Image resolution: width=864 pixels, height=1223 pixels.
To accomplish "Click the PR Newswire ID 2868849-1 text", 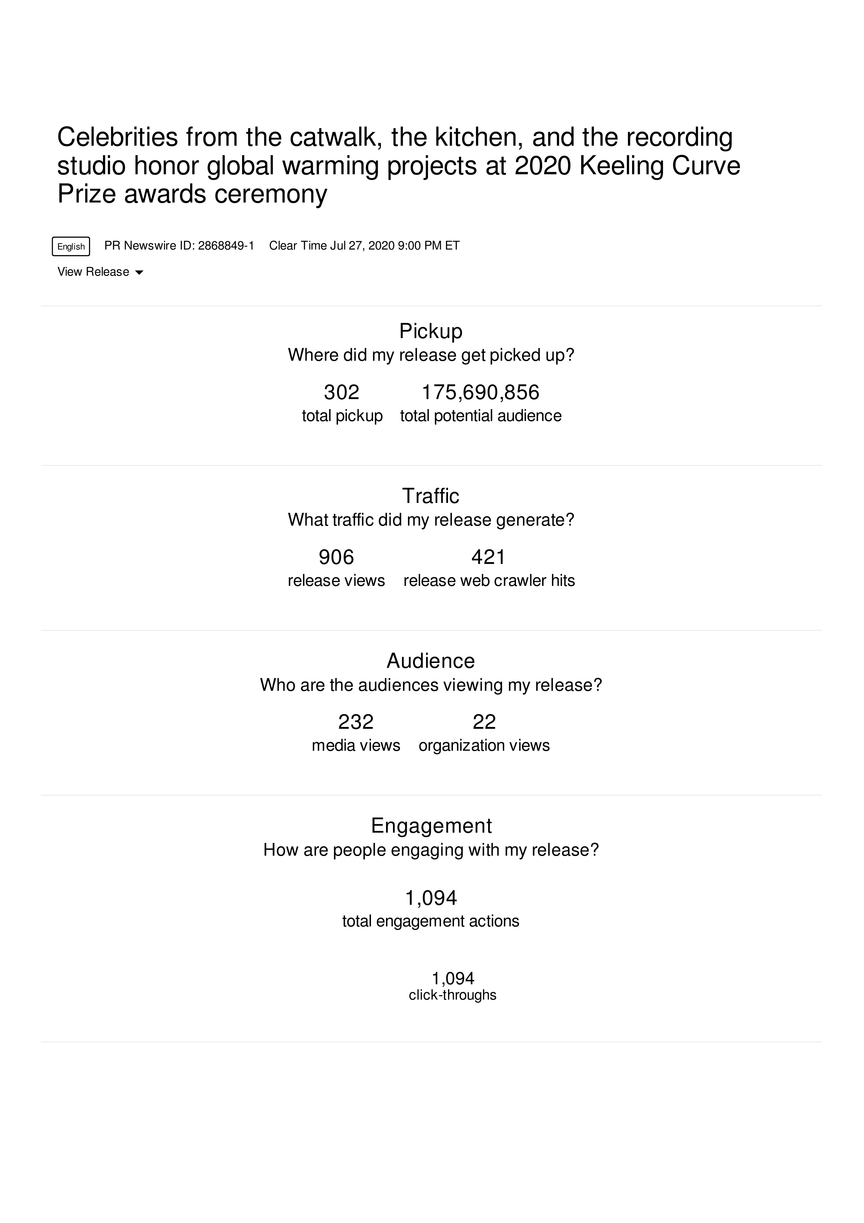I will 179,246.
